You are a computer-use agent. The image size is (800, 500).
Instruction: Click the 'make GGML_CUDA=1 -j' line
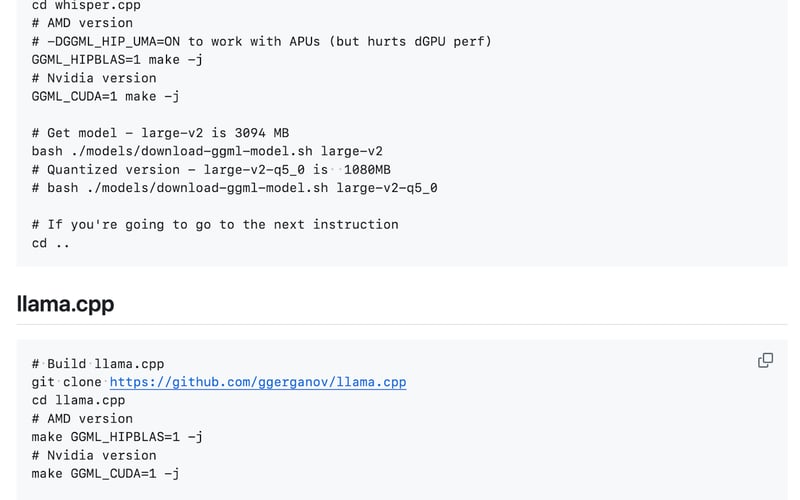pos(105,473)
